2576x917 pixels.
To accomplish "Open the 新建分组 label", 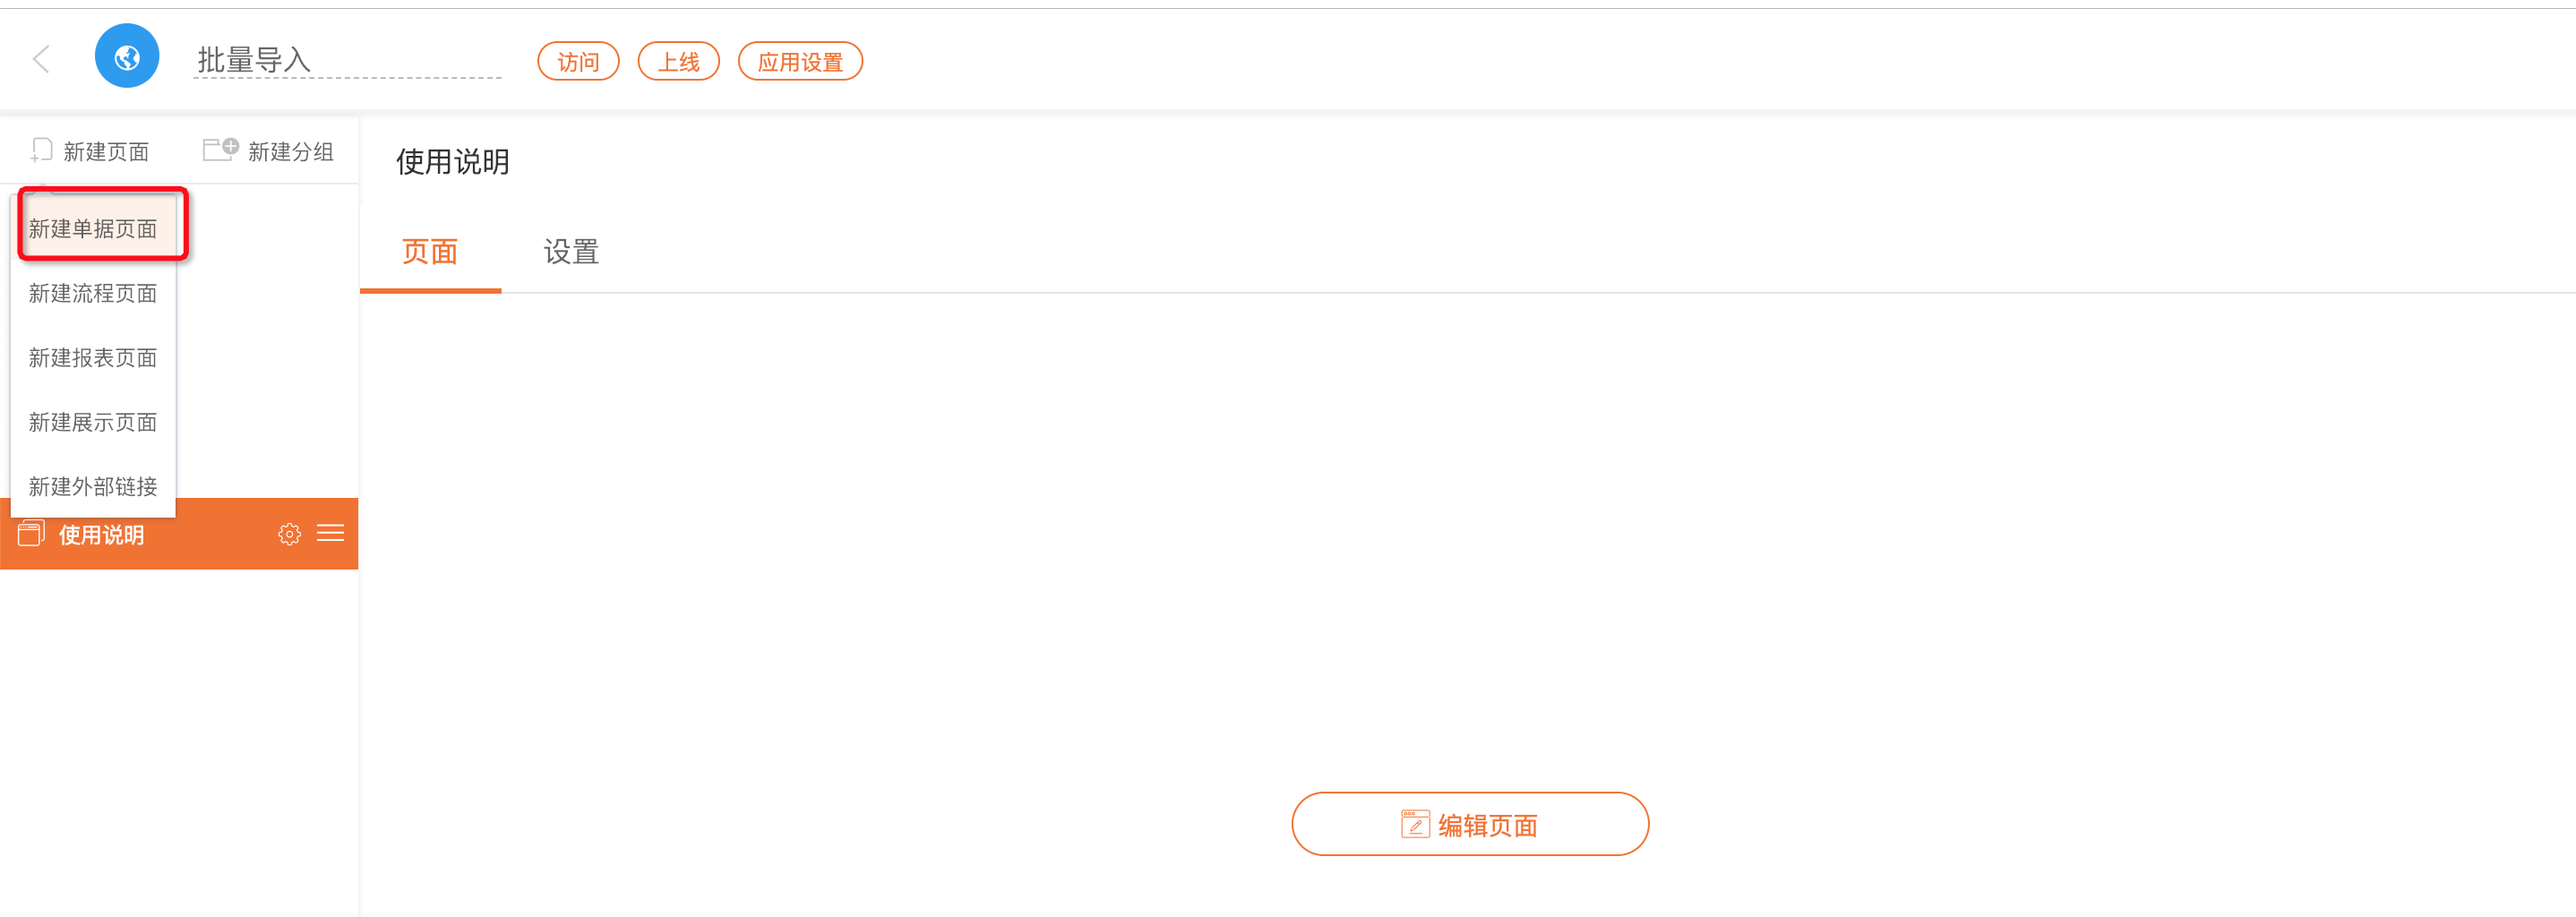I will click(x=291, y=151).
